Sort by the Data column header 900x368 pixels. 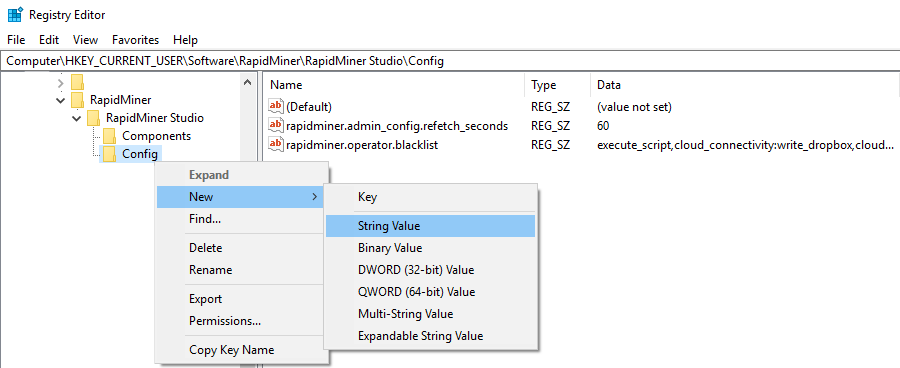click(609, 85)
